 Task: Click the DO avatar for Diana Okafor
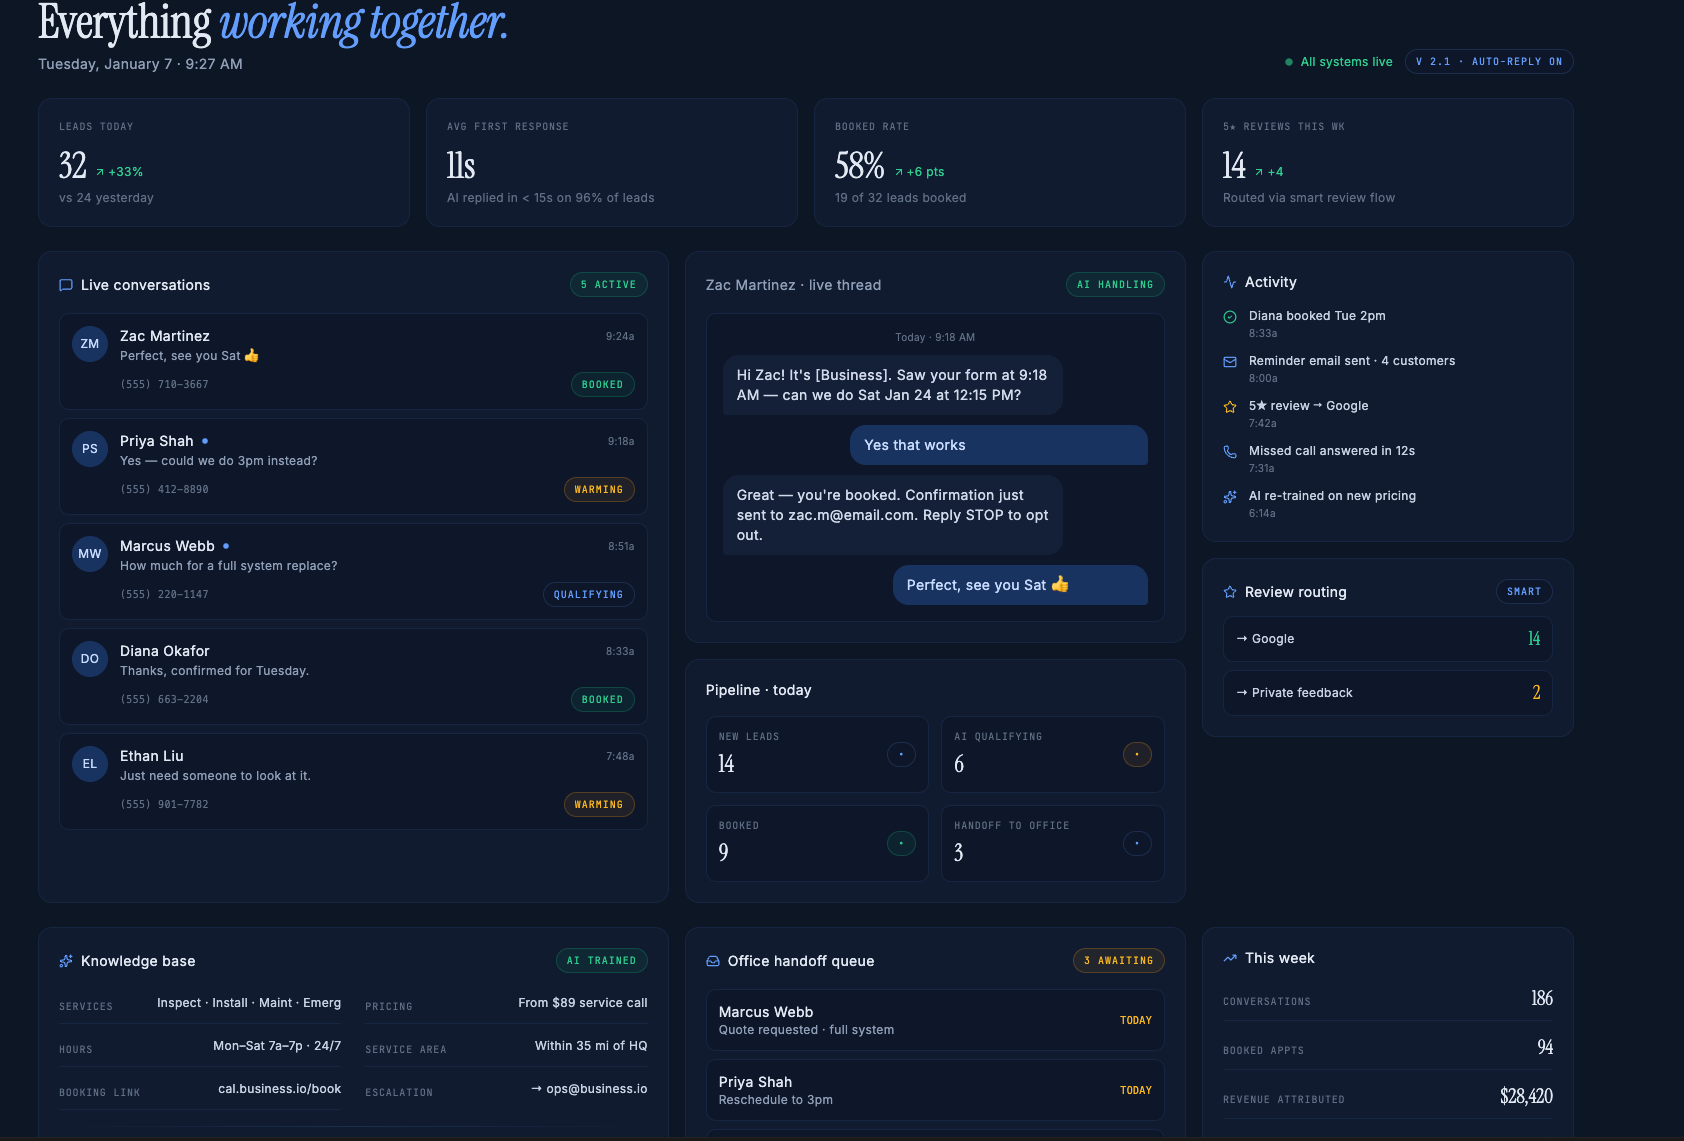pos(90,659)
